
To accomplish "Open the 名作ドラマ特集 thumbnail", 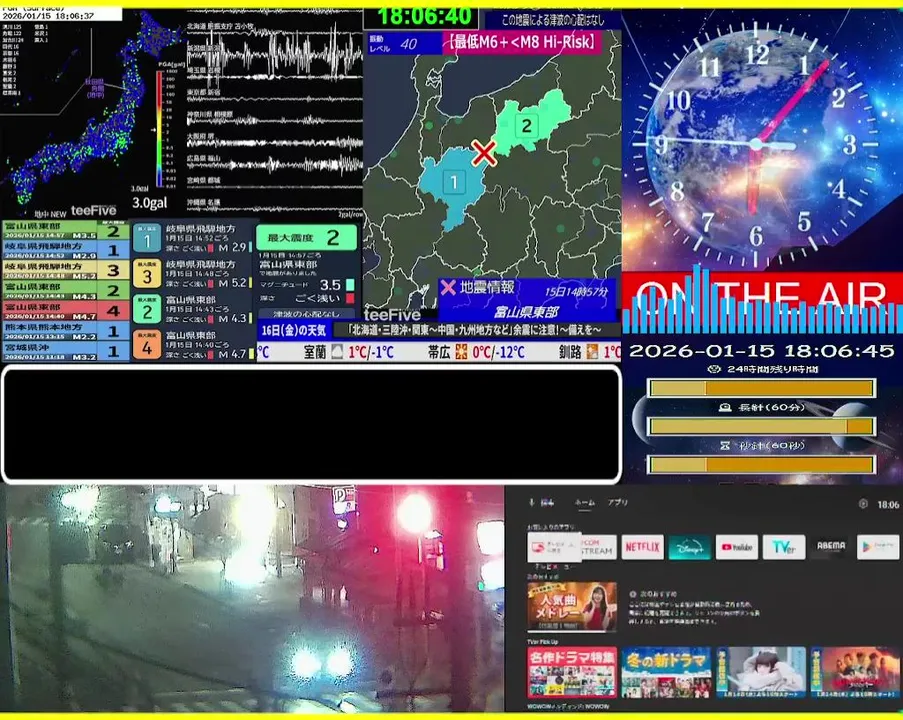I will 572,672.
